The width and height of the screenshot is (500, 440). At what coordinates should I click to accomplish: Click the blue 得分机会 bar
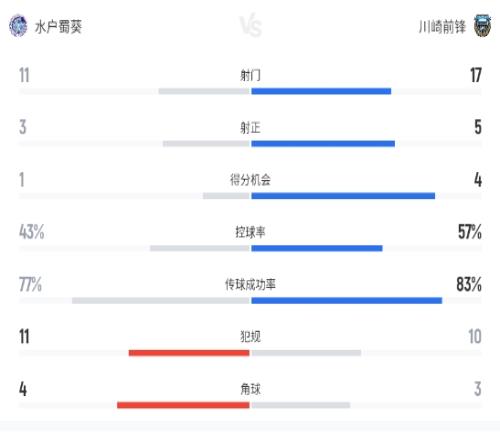(343, 196)
